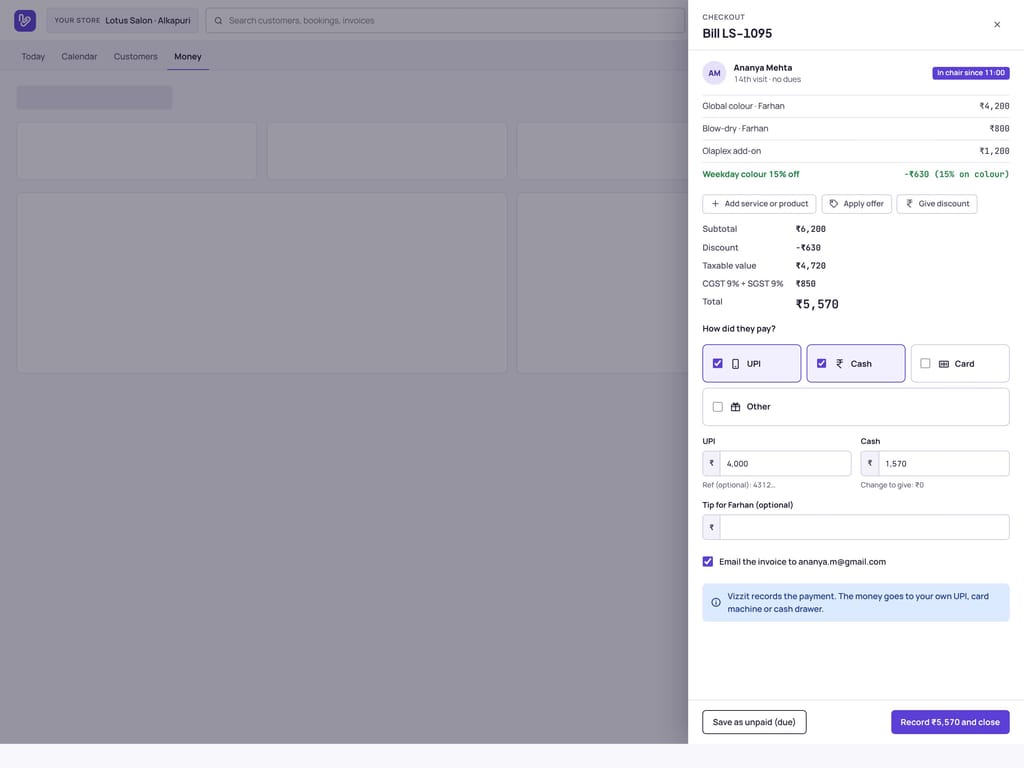Click the total amount ₹5,570
The width and height of the screenshot is (1024, 768).
pyautogui.click(x=817, y=304)
